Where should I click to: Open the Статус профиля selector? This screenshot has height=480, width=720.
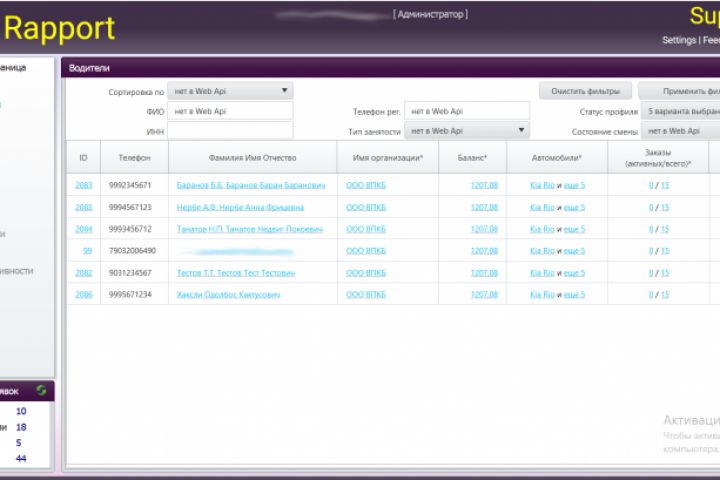(x=681, y=111)
